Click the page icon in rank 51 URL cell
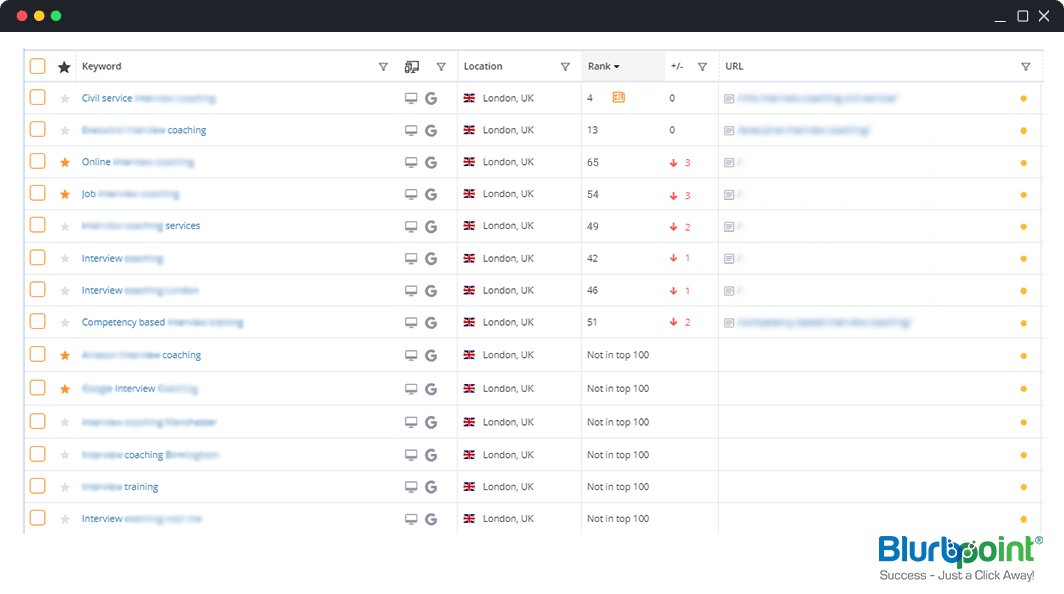 point(729,323)
